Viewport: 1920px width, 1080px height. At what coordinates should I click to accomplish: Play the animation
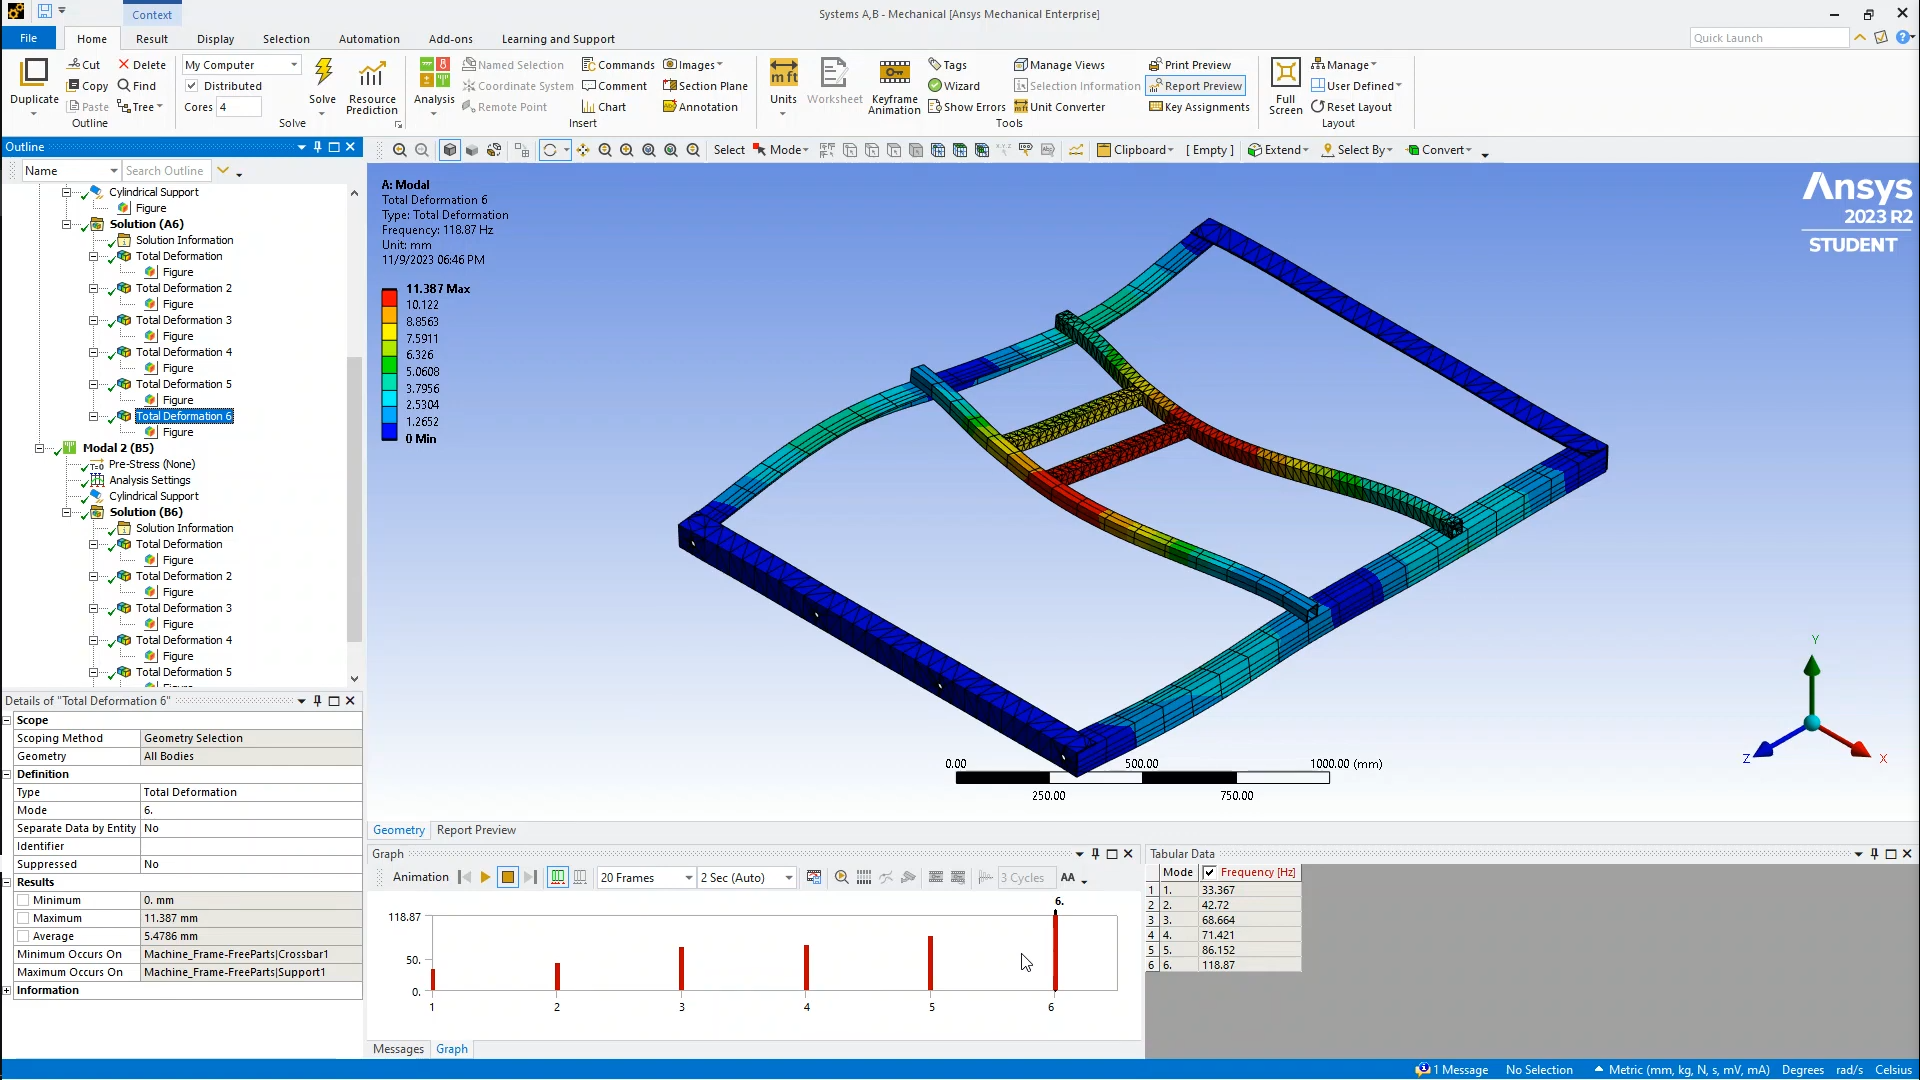pos(485,878)
